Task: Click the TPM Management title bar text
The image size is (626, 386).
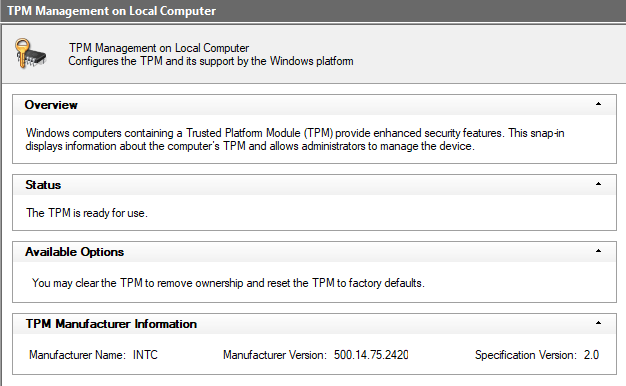Action: pyautogui.click(x=111, y=11)
